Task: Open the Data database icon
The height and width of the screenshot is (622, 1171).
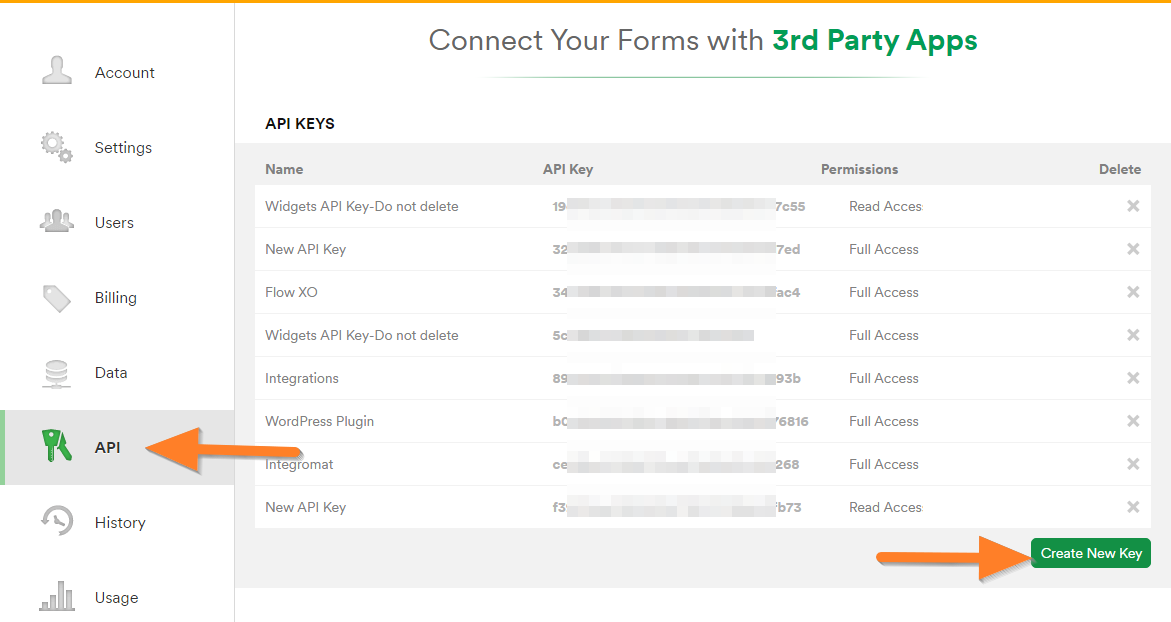Action: coord(57,372)
